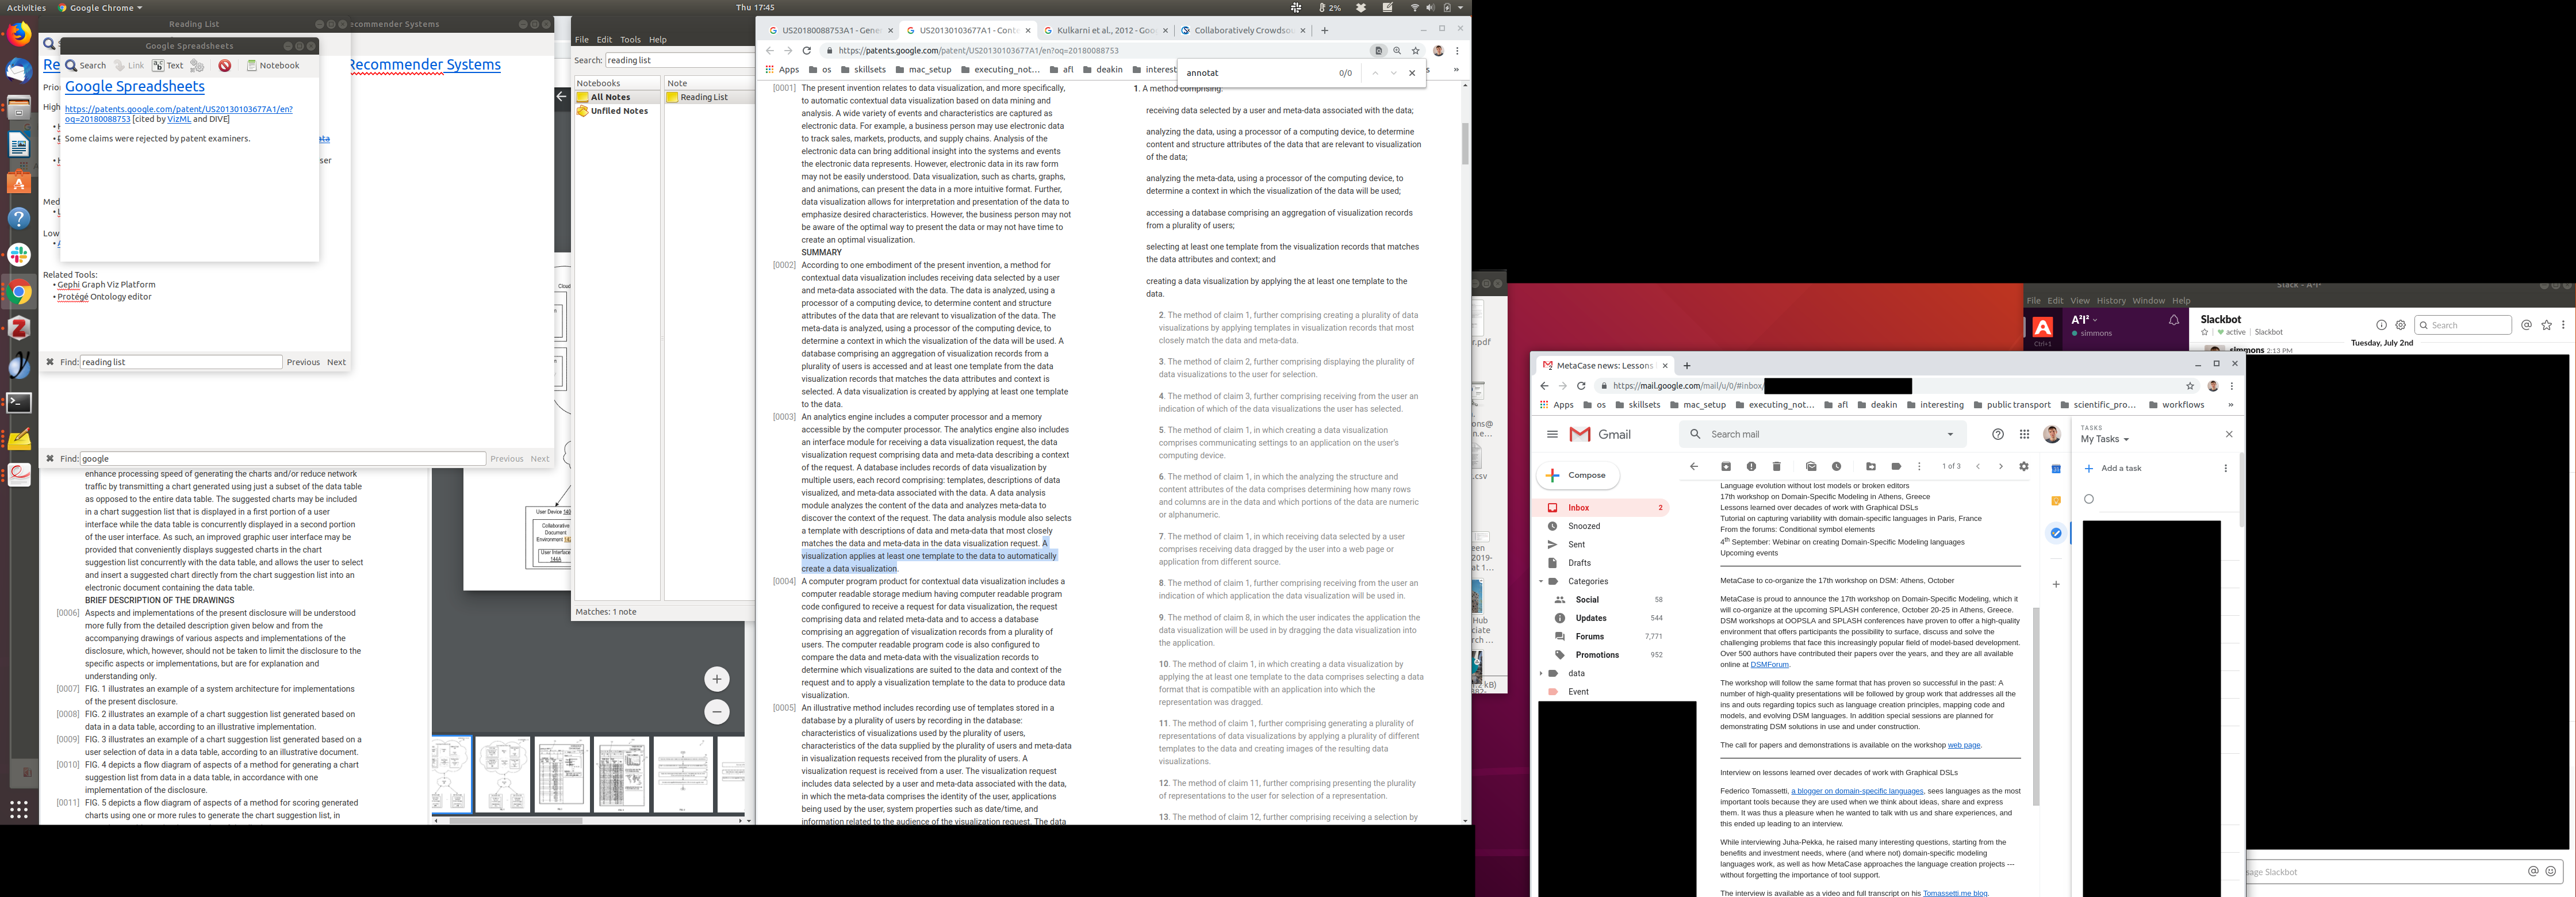This screenshot has width=2576, height=897.
Task: Open the Tools menu in notes window
Action: coord(630,40)
